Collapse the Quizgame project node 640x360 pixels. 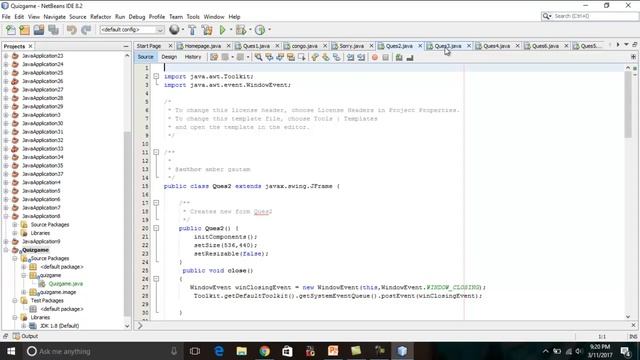tap(6, 250)
